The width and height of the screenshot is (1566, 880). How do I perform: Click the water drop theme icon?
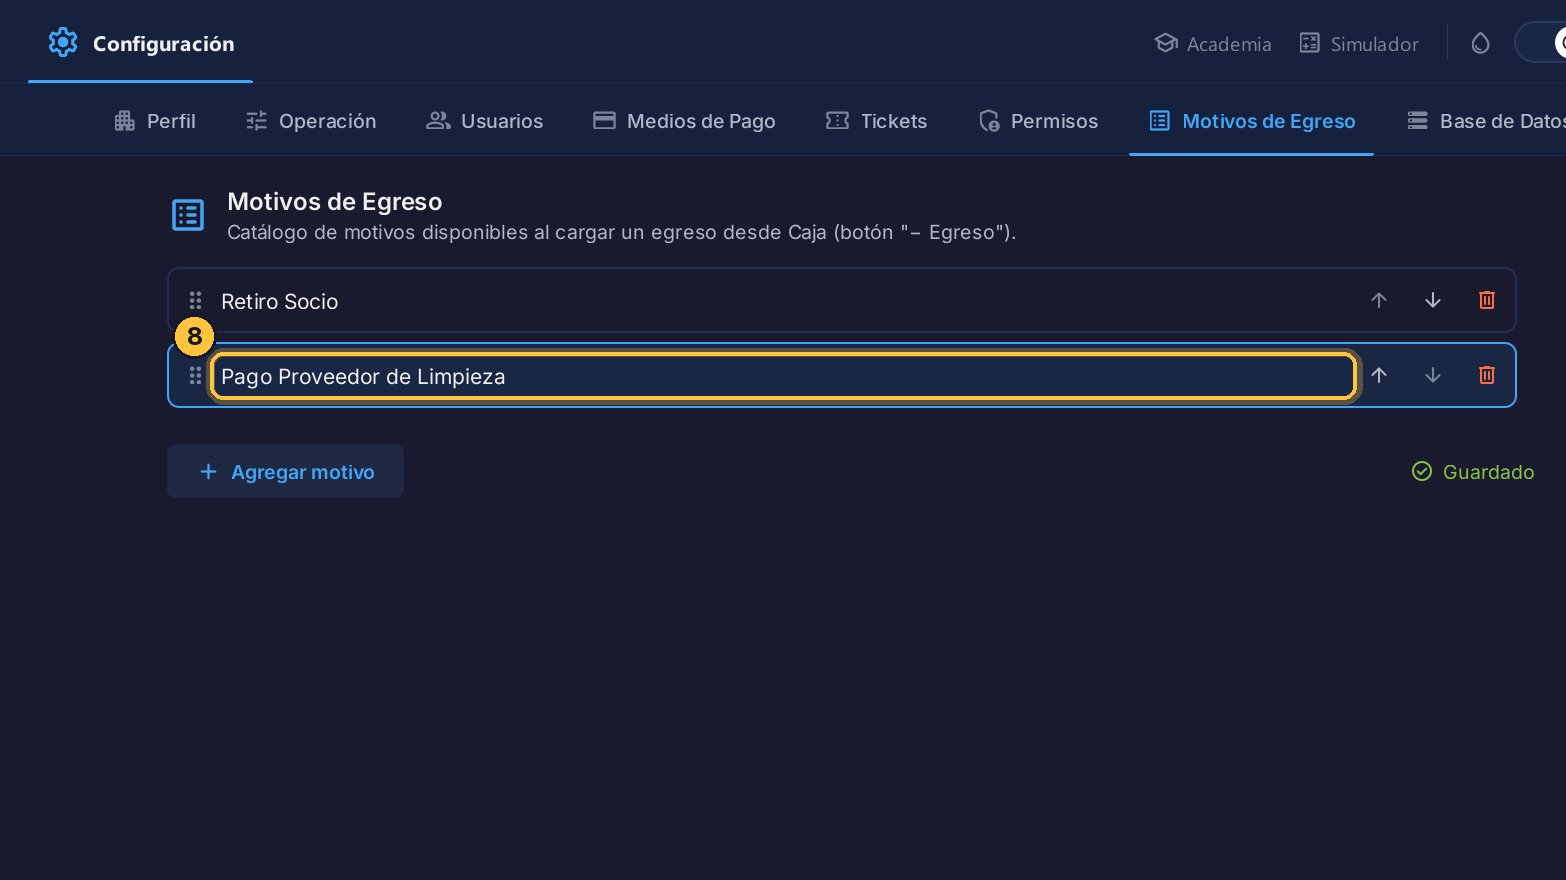click(1480, 43)
